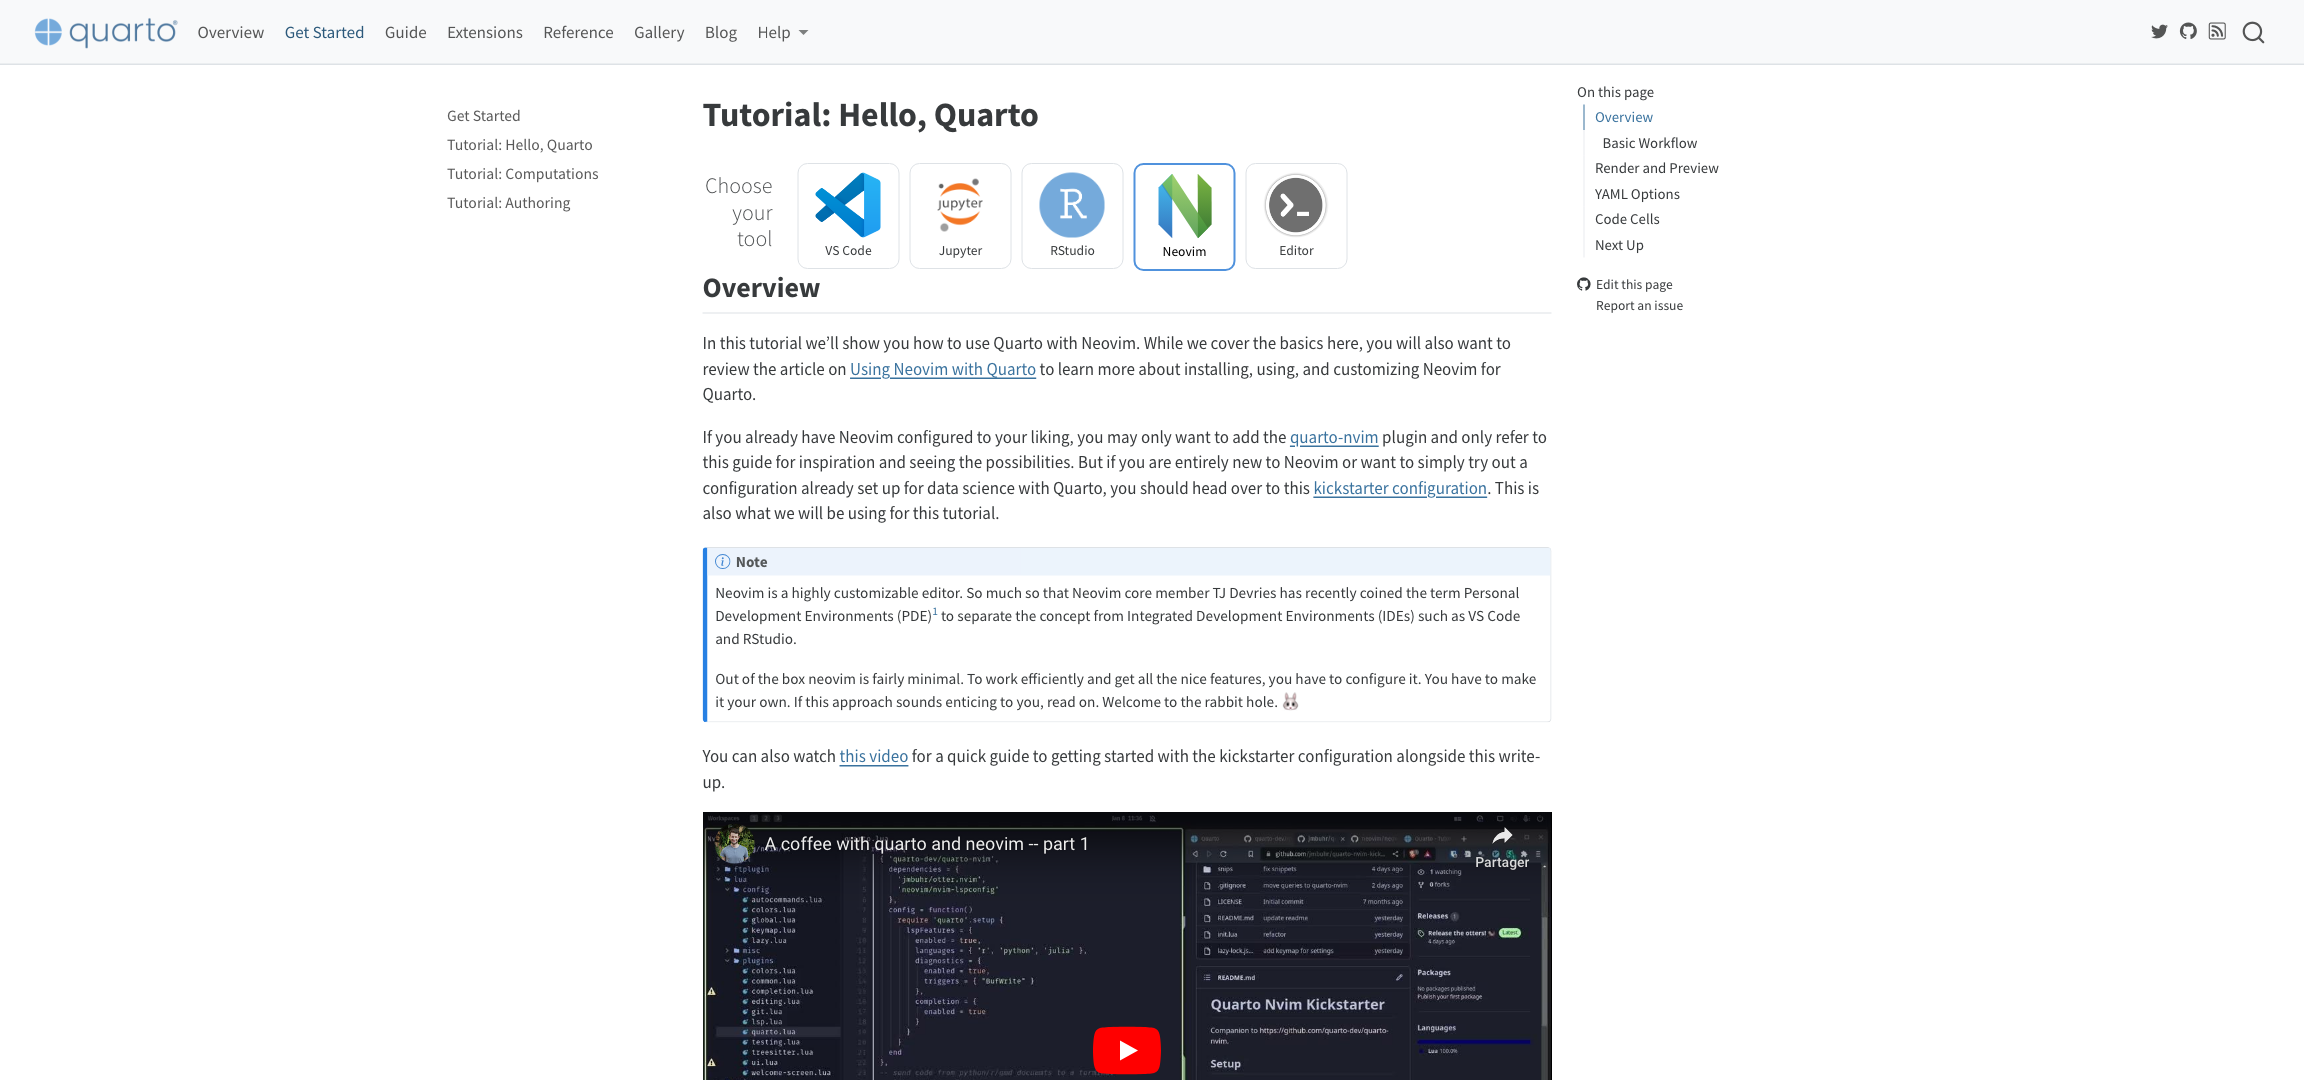
Task: Open the GitHub icon in navbar
Action: [x=2188, y=32]
